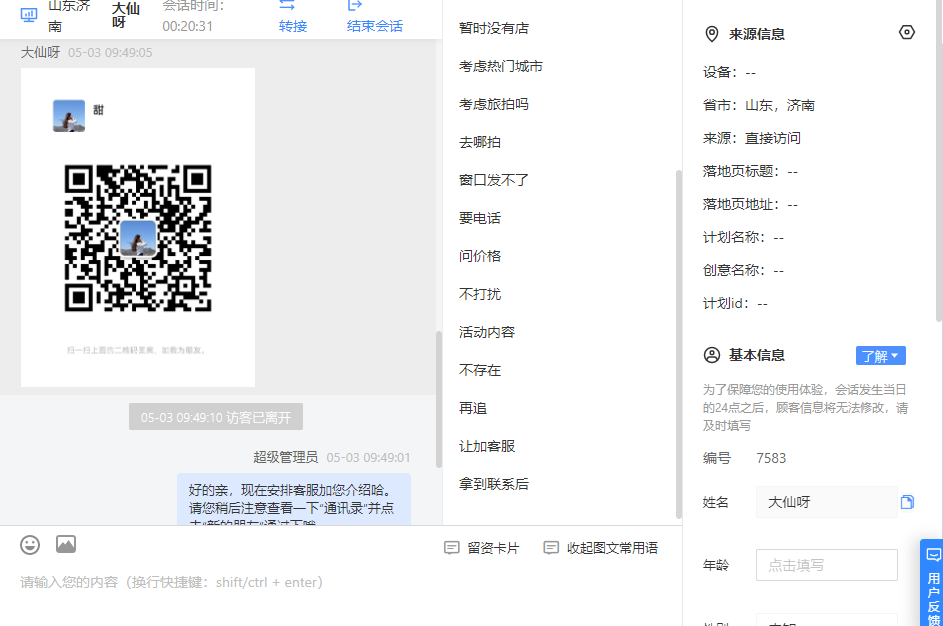Click the 落地页标题 line
This screenshot has width=943, height=626.
(x=751, y=171)
